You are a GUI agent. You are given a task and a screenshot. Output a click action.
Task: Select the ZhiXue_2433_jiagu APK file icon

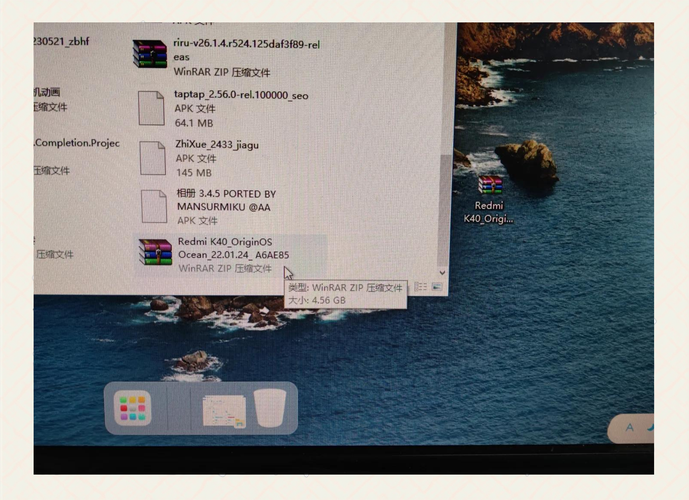(x=152, y=157)
